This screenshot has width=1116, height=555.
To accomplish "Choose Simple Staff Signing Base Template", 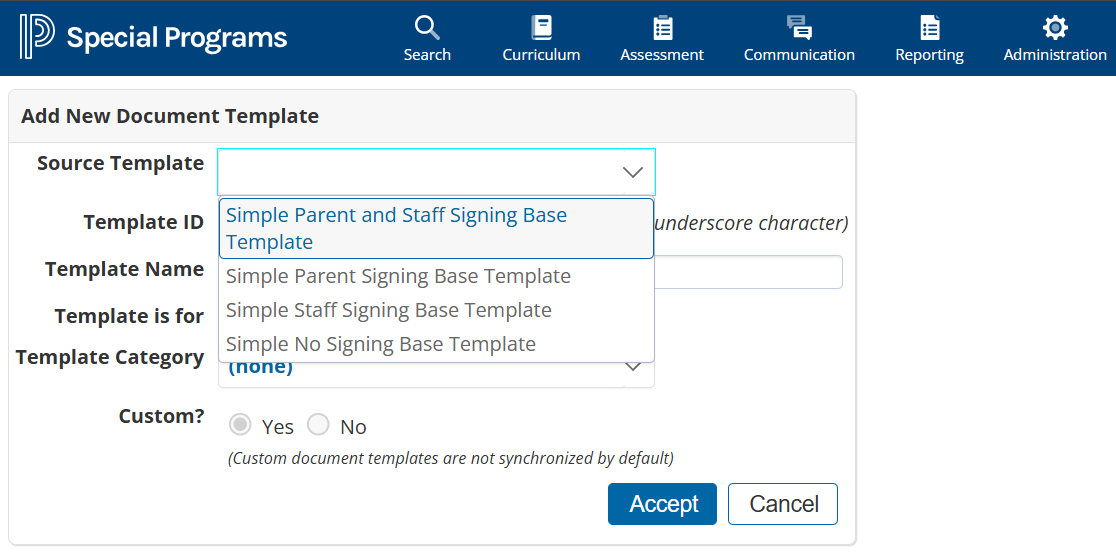I will [388, 310].
